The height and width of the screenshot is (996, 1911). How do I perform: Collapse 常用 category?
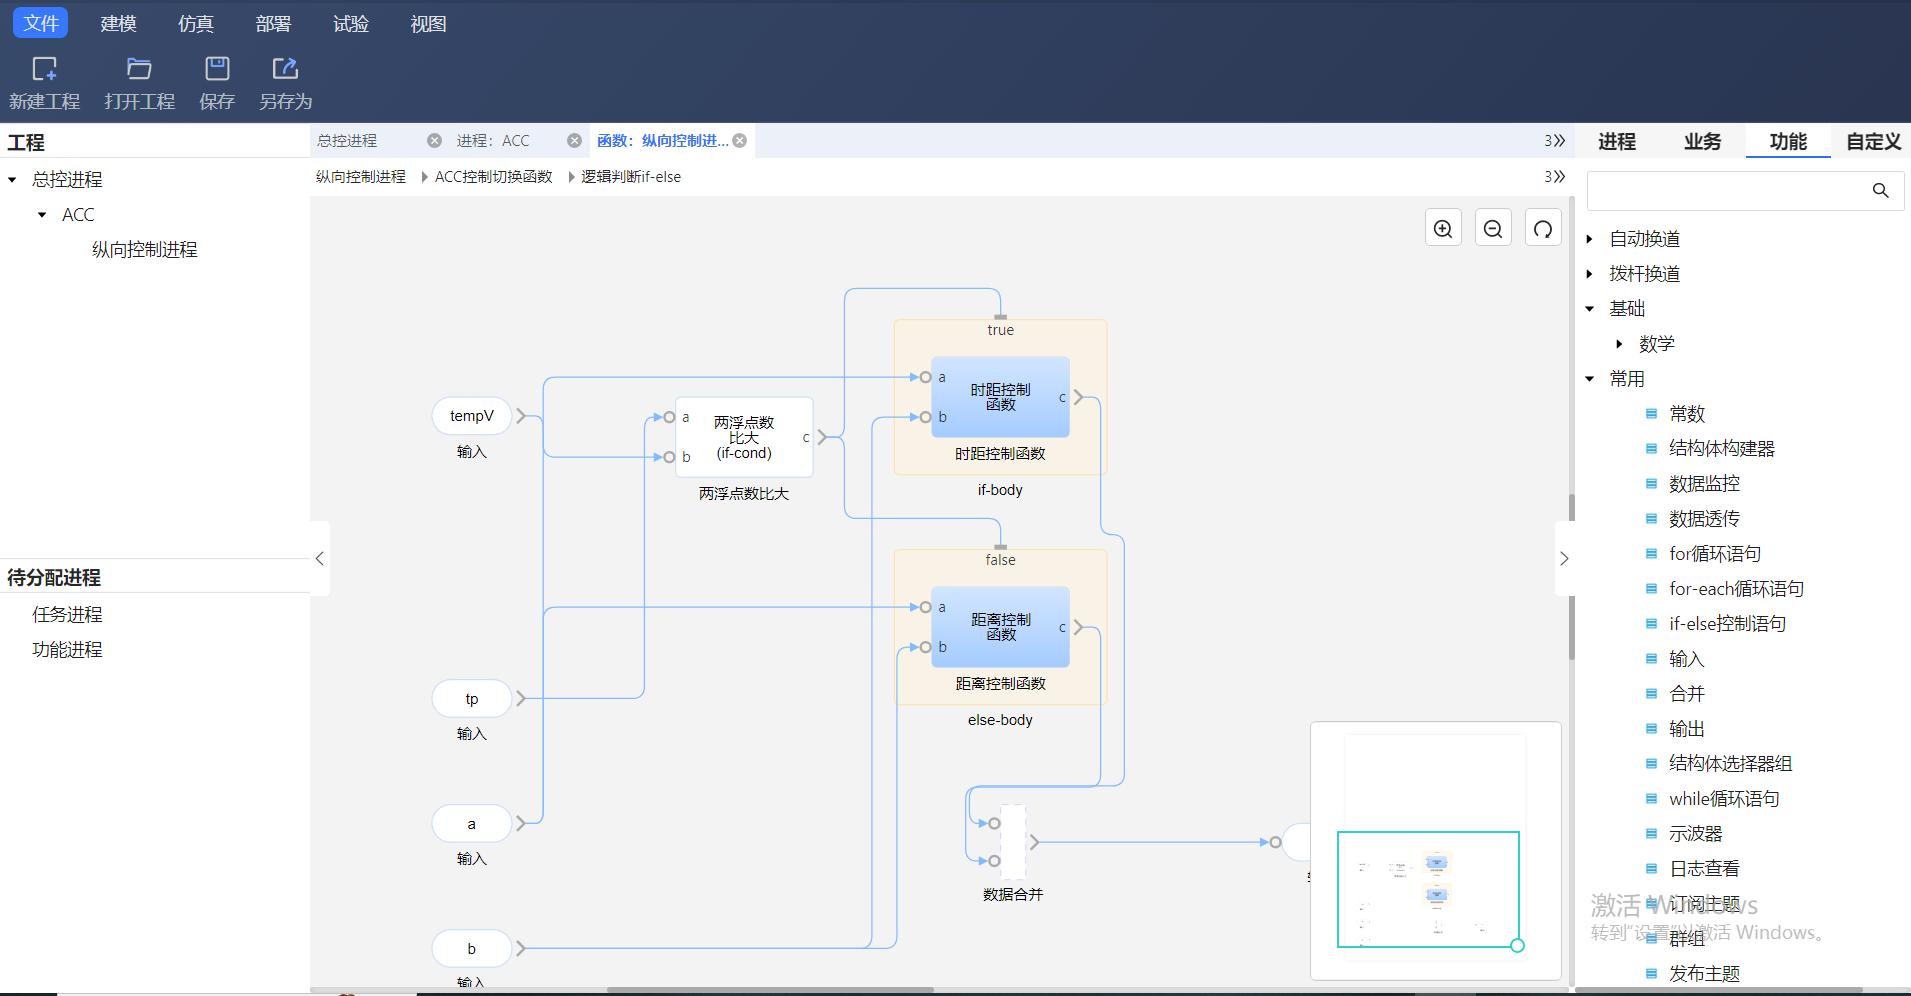1589,379
